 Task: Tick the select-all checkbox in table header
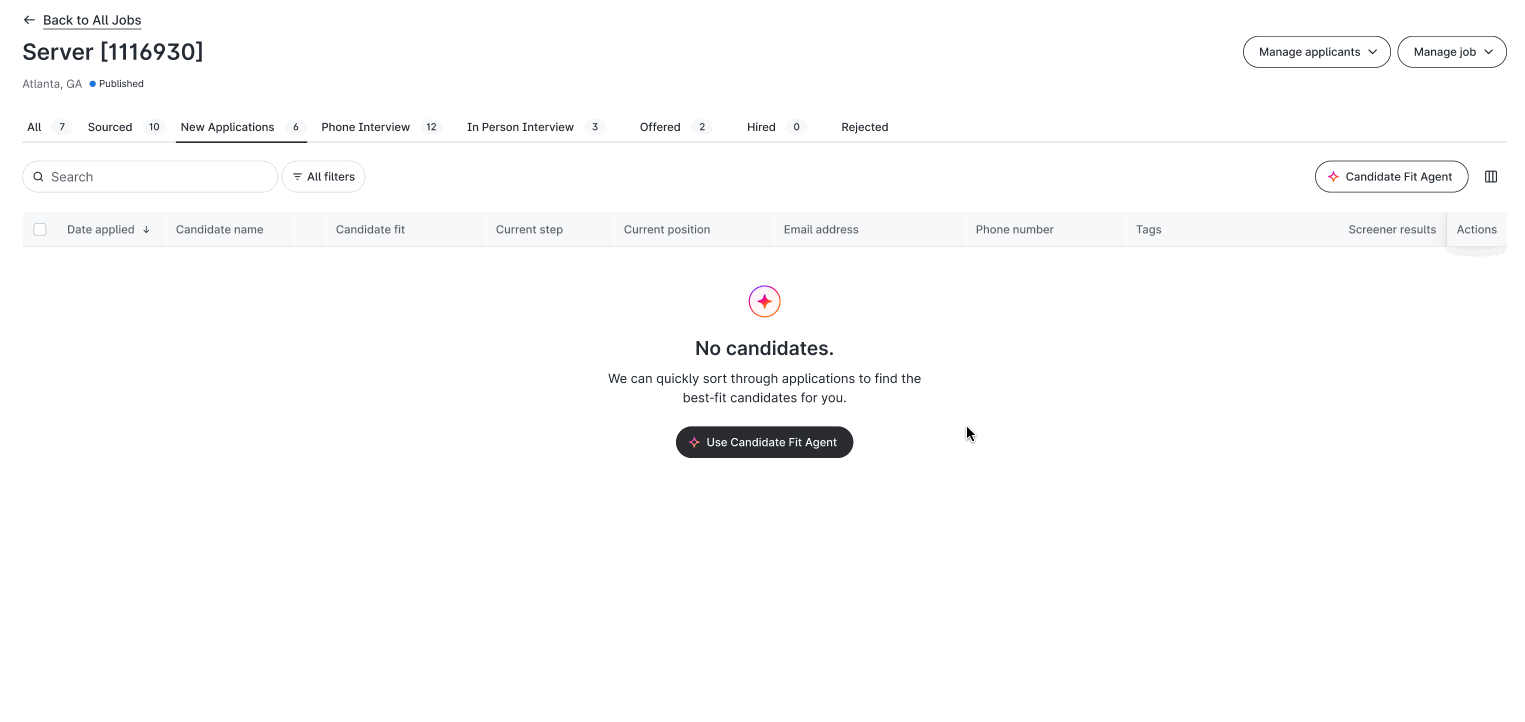pos(40,229)
